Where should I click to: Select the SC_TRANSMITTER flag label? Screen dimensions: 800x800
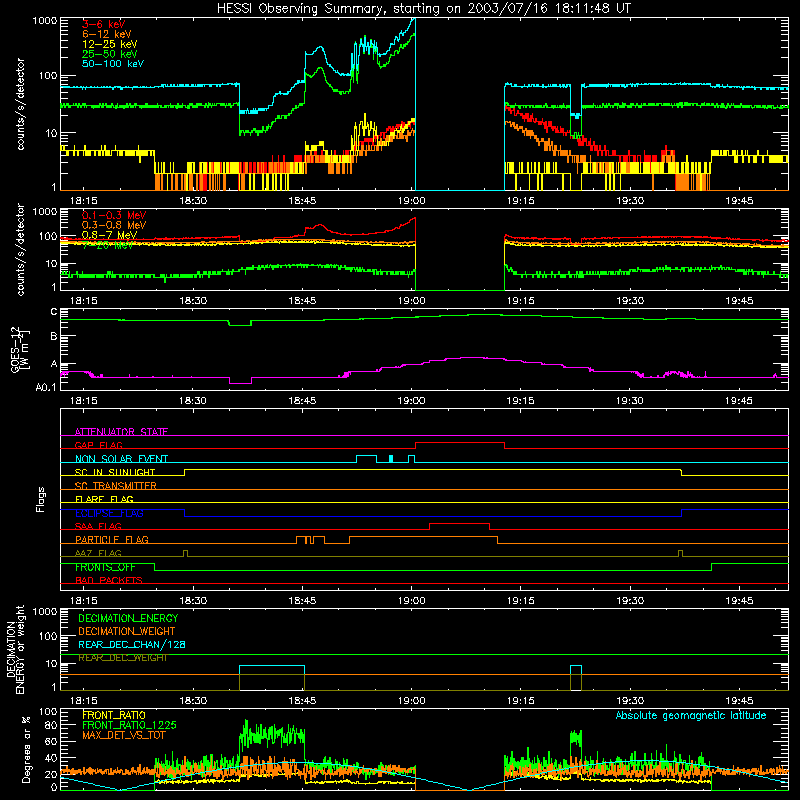pos(115,485)
